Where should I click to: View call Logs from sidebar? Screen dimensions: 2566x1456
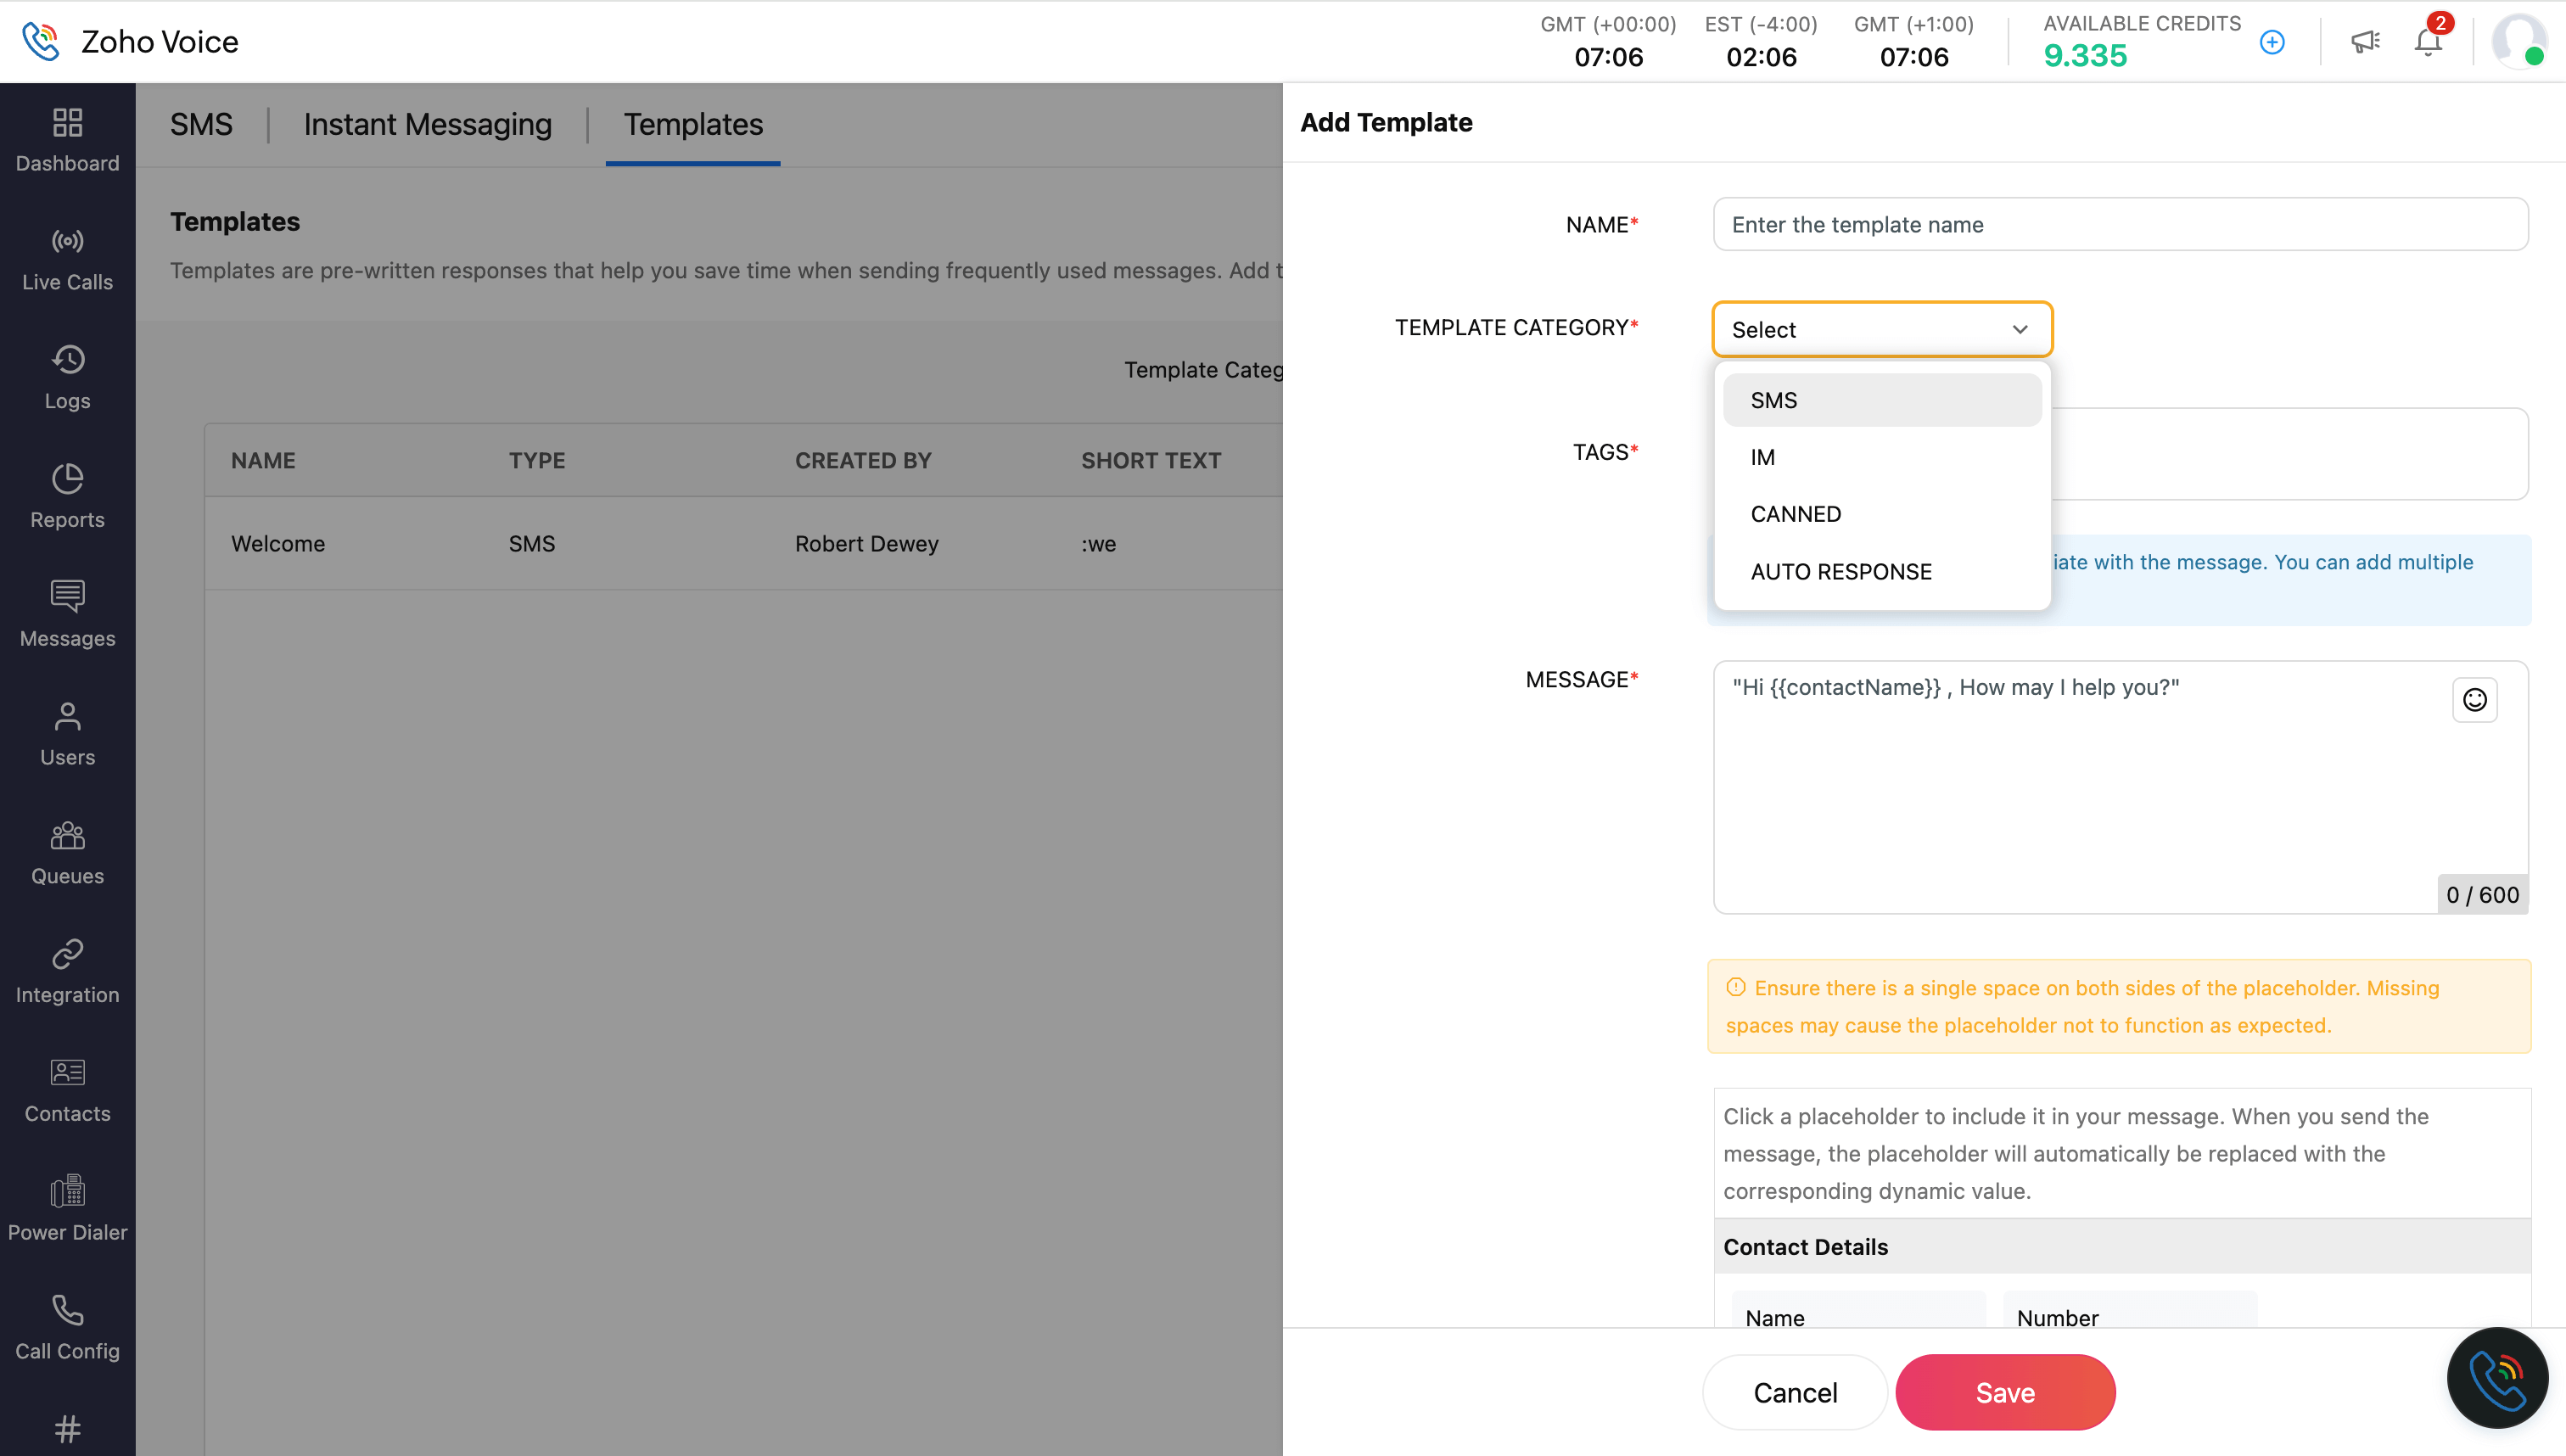67,377
